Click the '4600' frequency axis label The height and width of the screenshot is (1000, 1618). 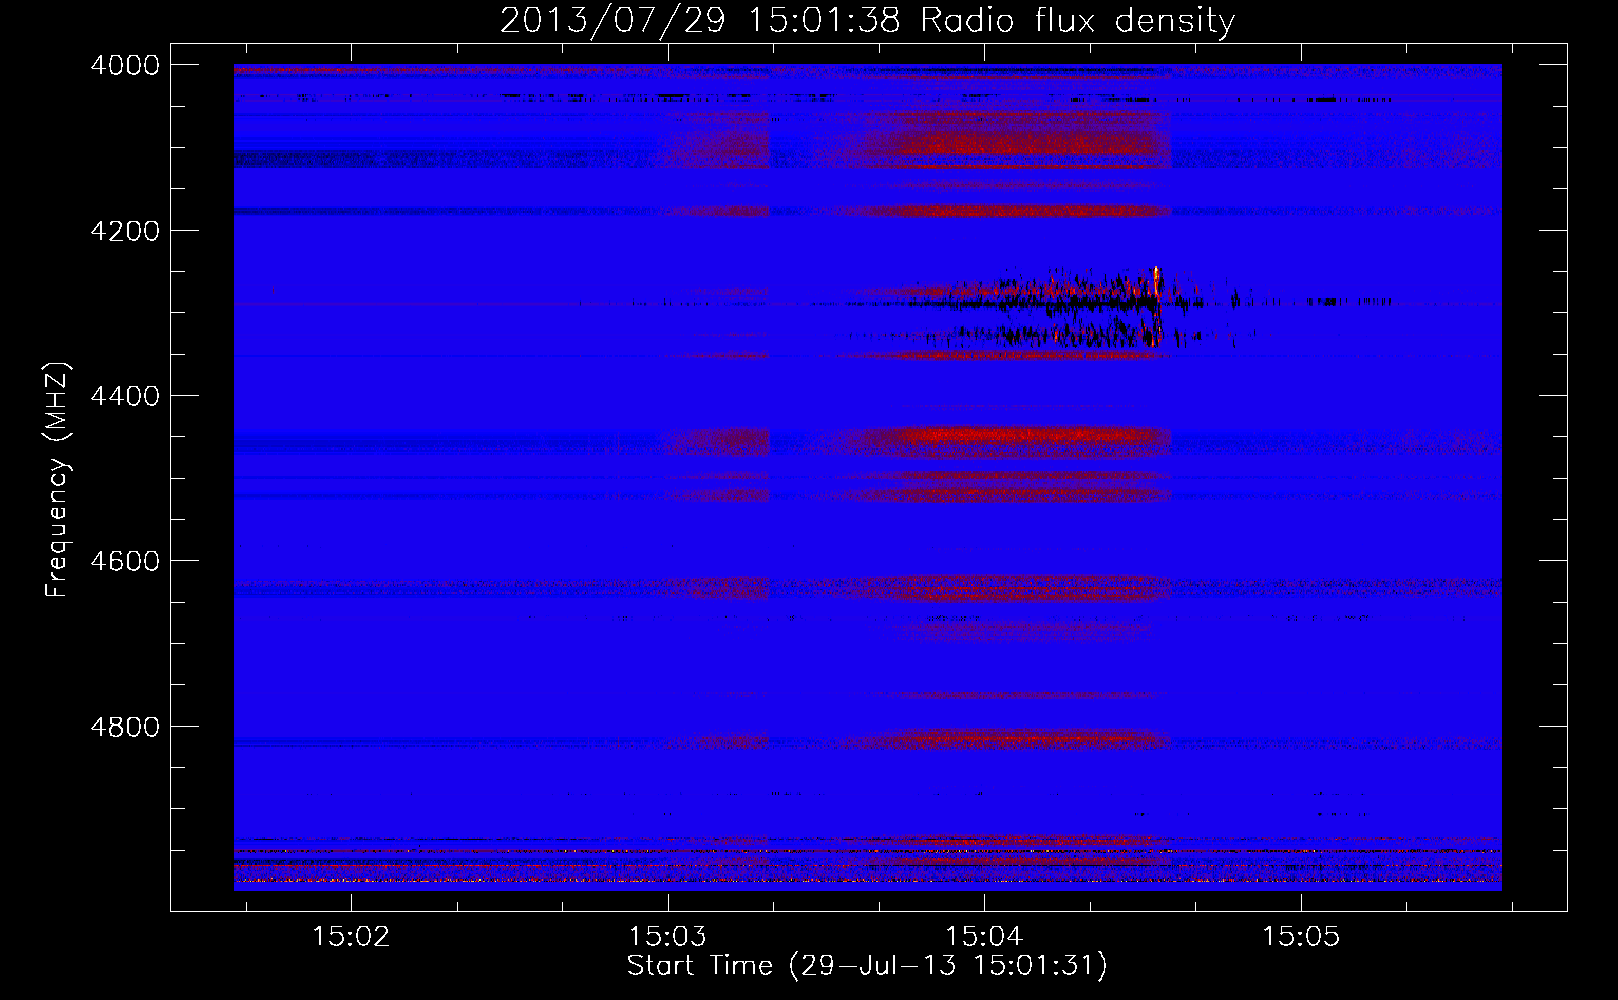[x=125, y=561]
